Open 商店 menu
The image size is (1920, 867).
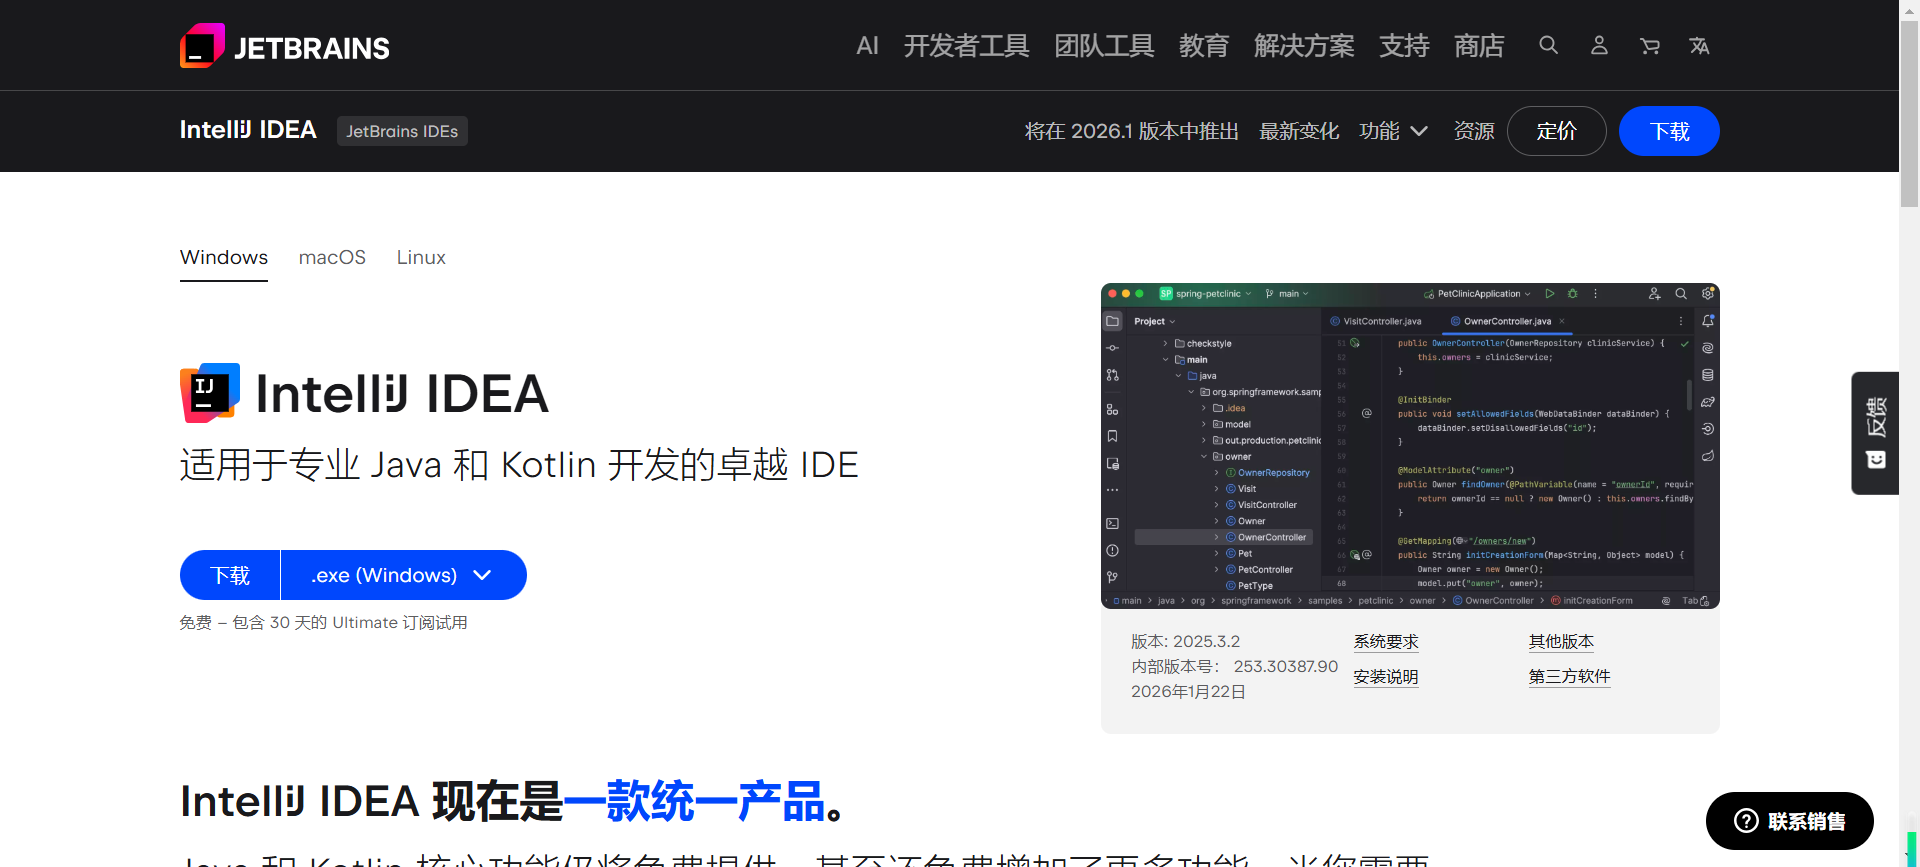[x=1479, y=46]
